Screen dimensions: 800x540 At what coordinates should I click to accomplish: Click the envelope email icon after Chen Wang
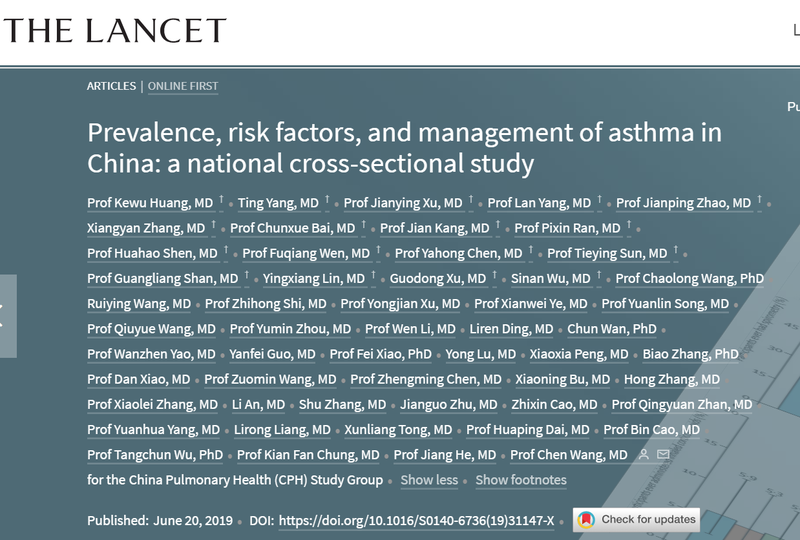point(663,454)
